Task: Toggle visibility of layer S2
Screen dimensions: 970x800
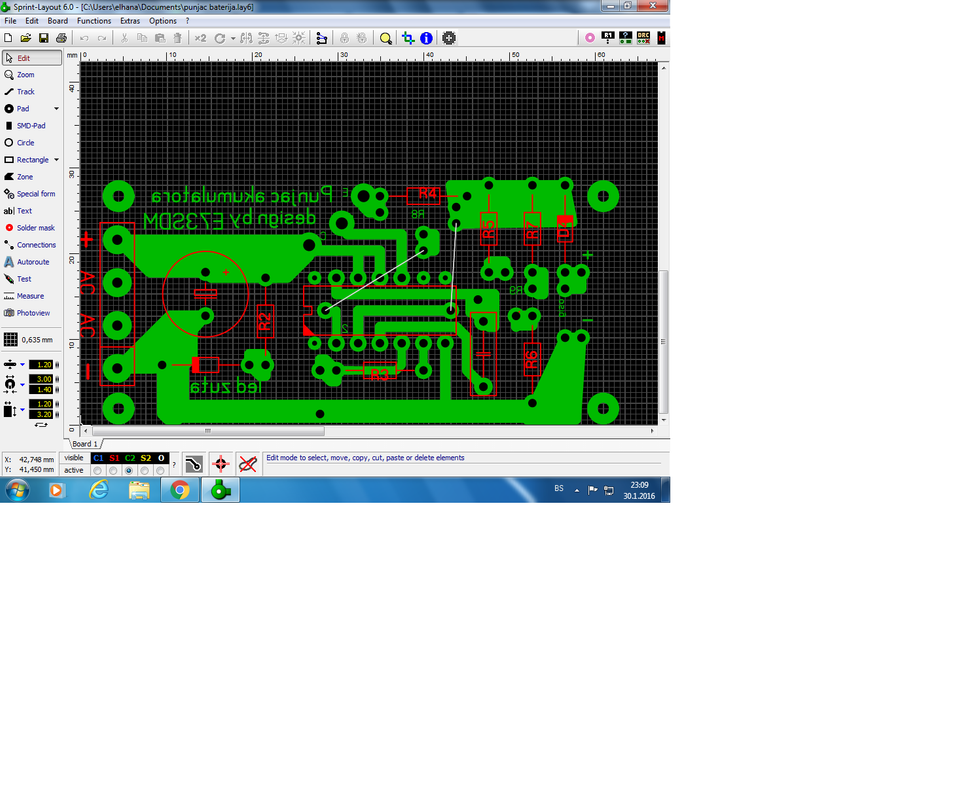Action: [x=145, y=458]
